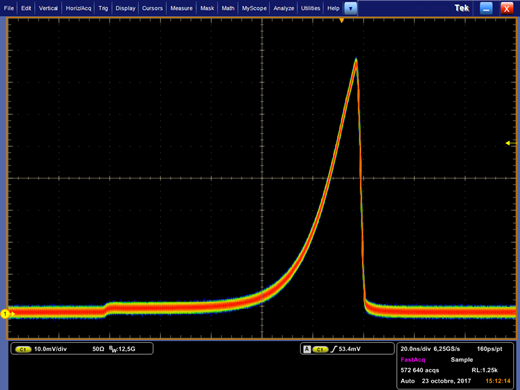Click the 10.0mV/div vertical scale readout
This screenshot has height=390, width=520.
coord(50,349)
